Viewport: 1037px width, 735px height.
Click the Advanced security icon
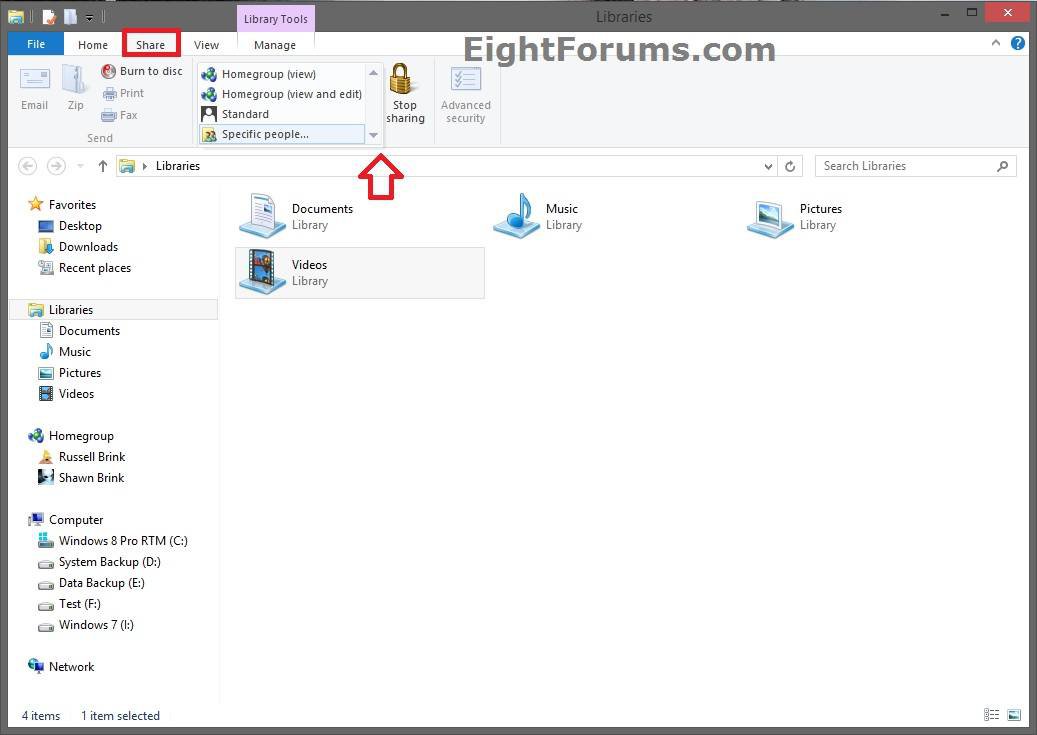pyautogui.click(x=465, y=81)
